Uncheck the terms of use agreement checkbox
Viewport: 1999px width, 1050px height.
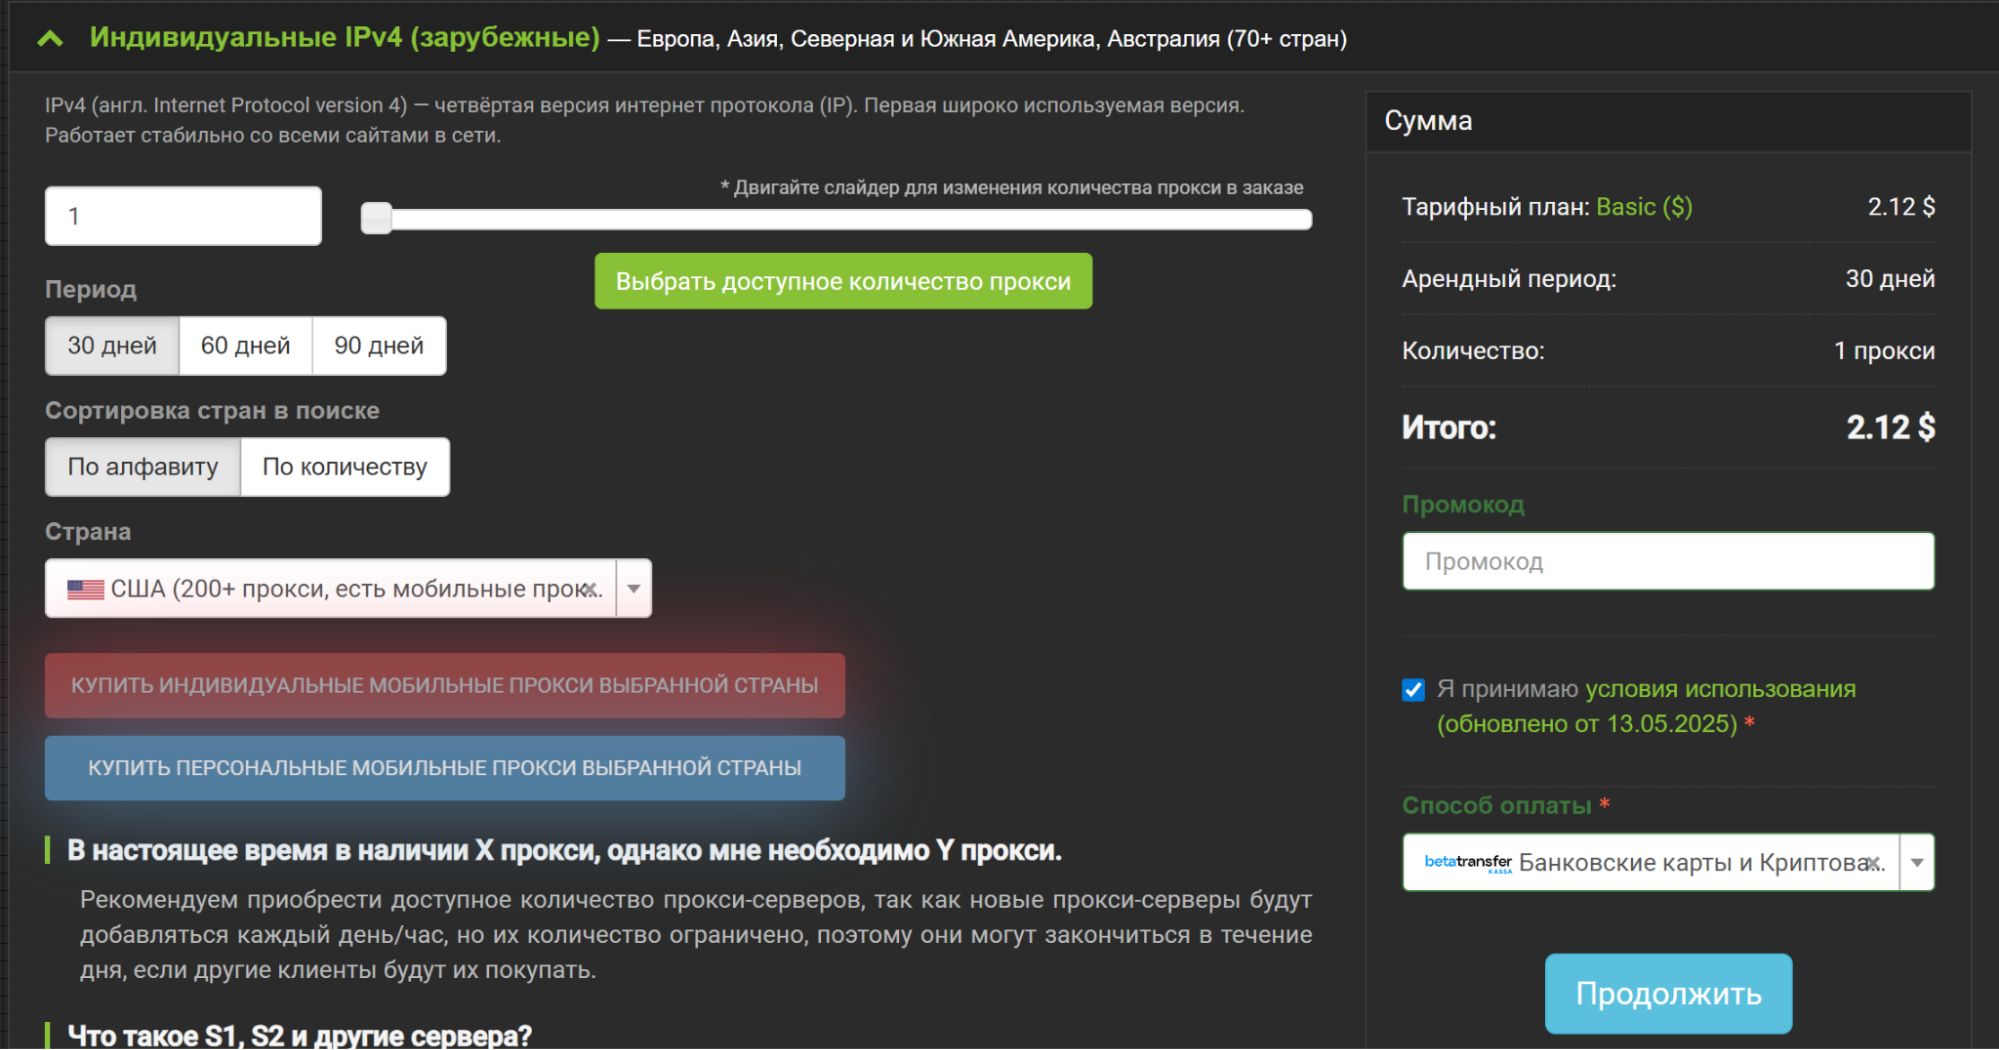1412,689
